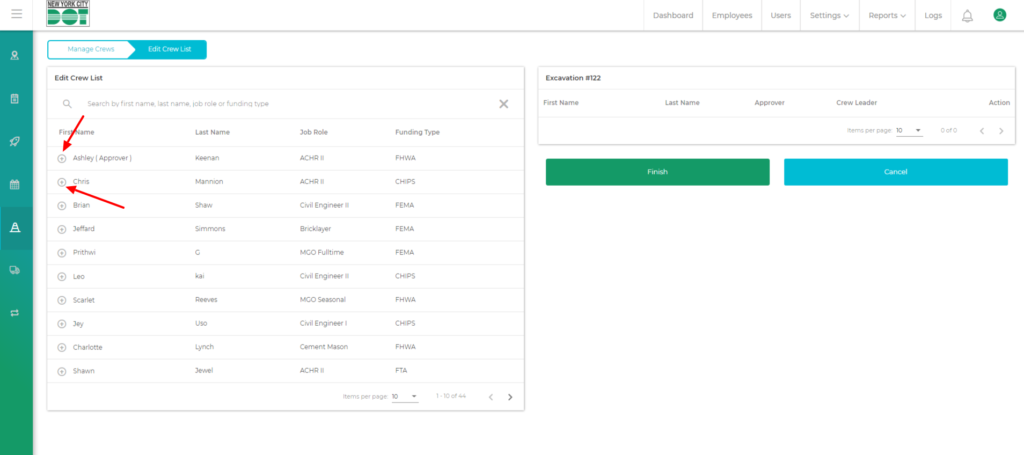This screenshot has height=455, width=1024.
Task: Add Brian Shaw to crew list
Action: click(62, 206)
